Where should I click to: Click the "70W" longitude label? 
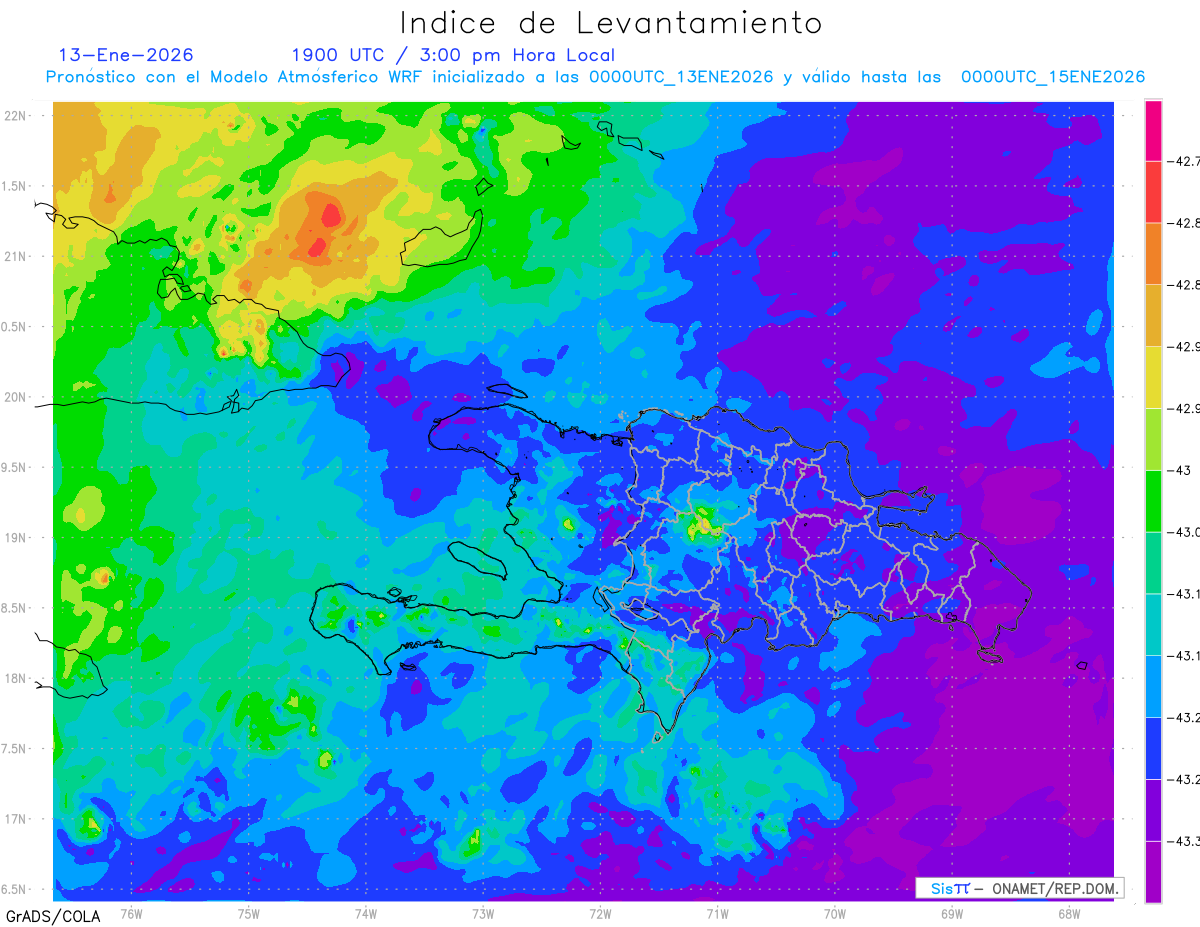coord(835,913)
